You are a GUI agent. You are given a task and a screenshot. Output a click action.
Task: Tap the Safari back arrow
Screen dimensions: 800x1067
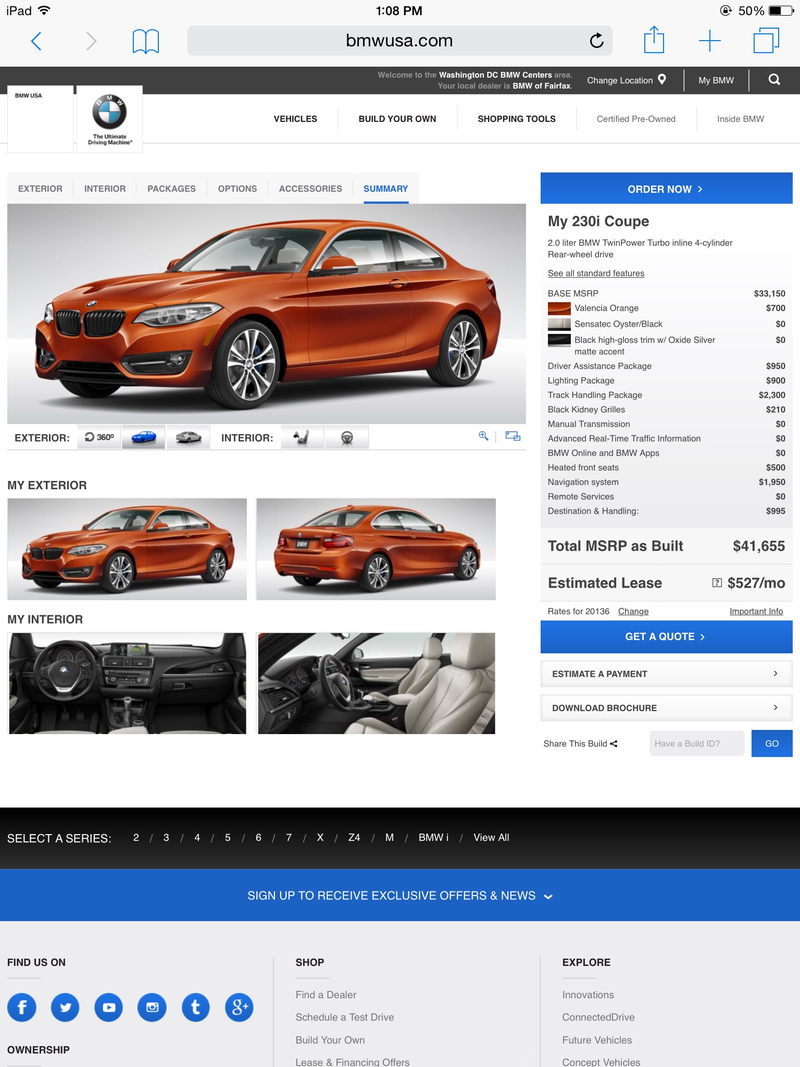click(x=36, y=41)
